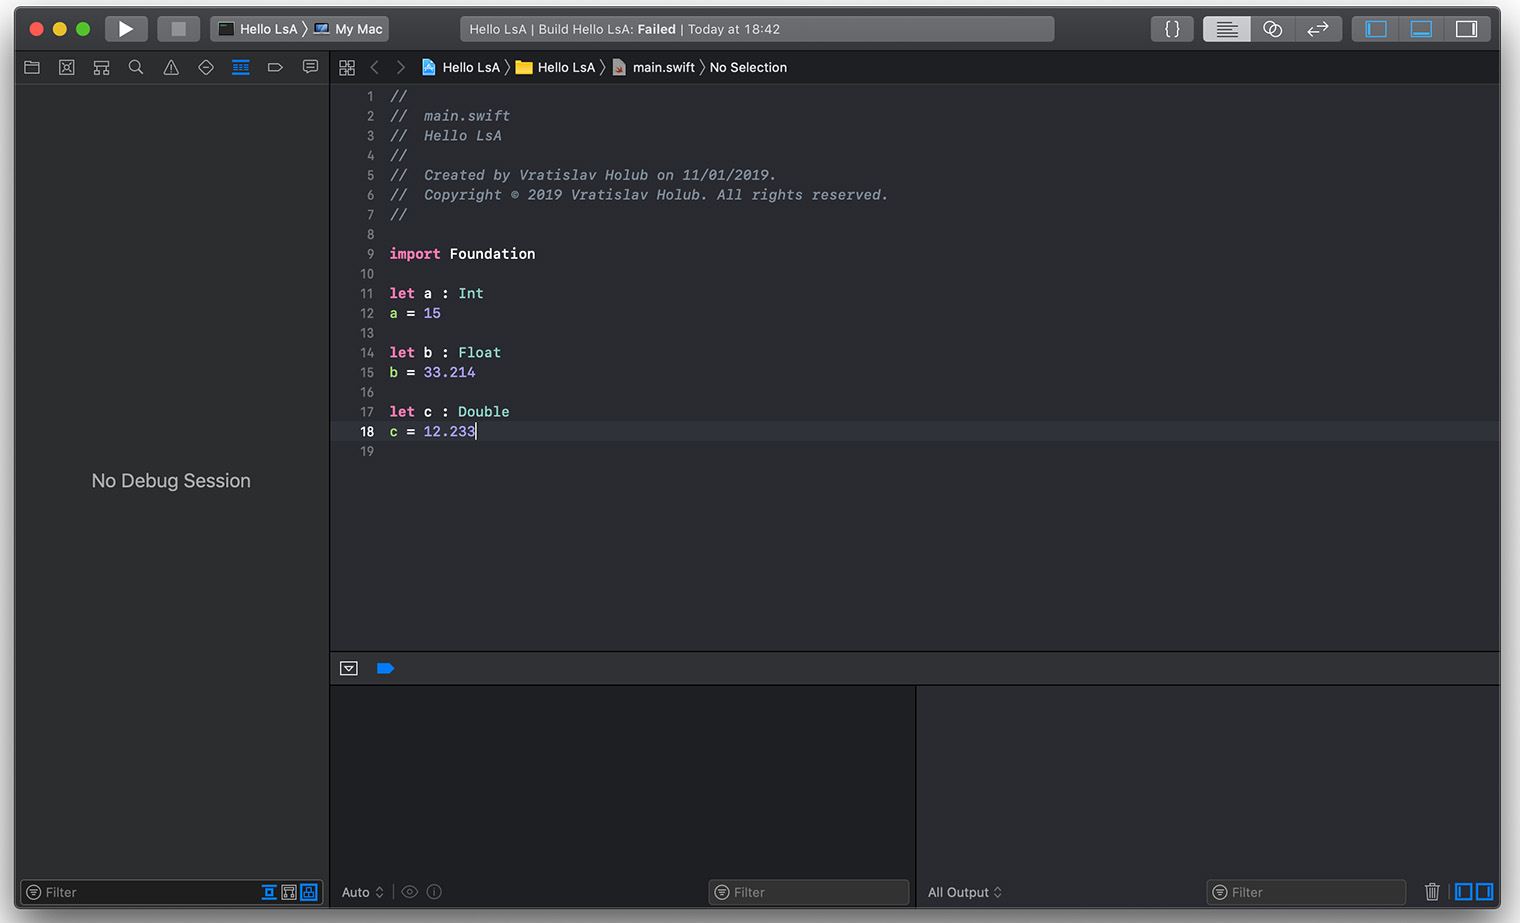Open the project navigator
Viewport: 1520px width, 923px height.
[x=32, y=67]
